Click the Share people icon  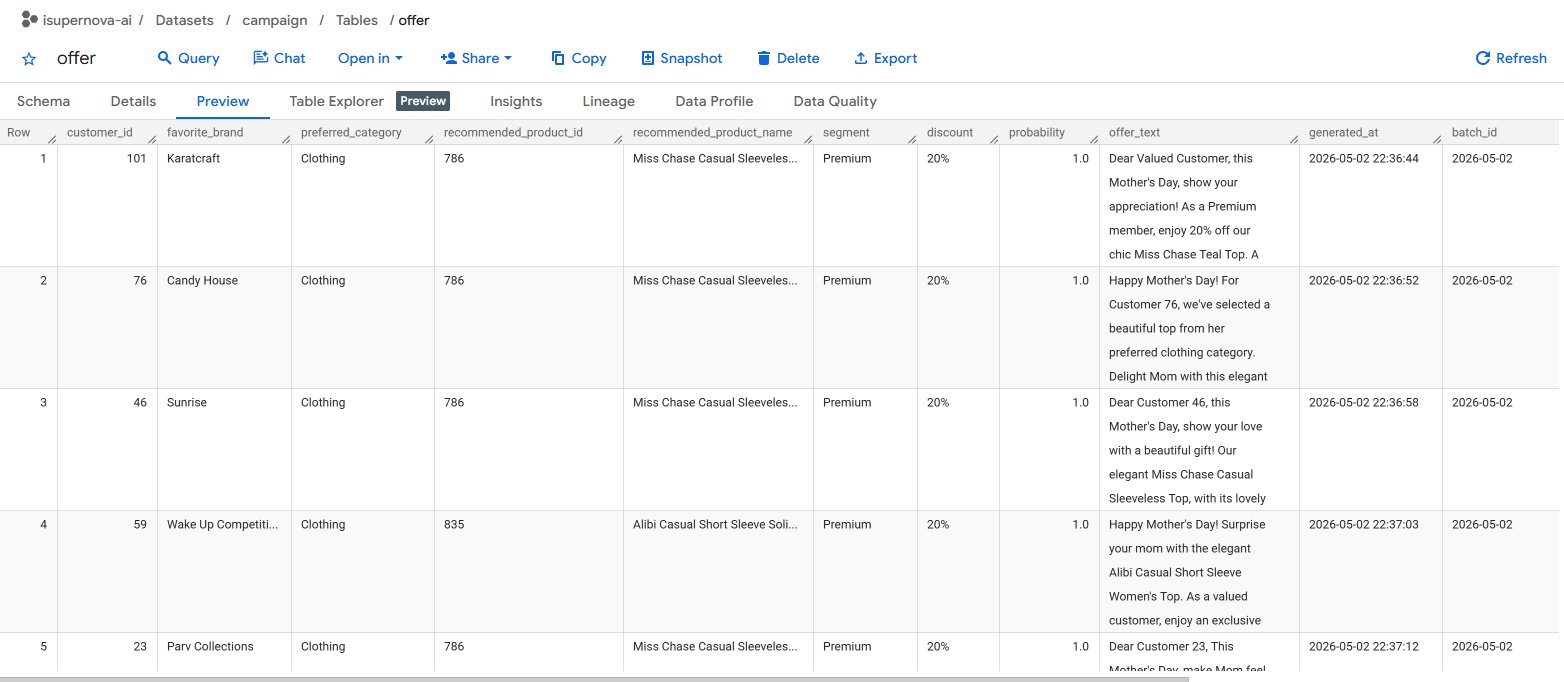coord(449,58)
